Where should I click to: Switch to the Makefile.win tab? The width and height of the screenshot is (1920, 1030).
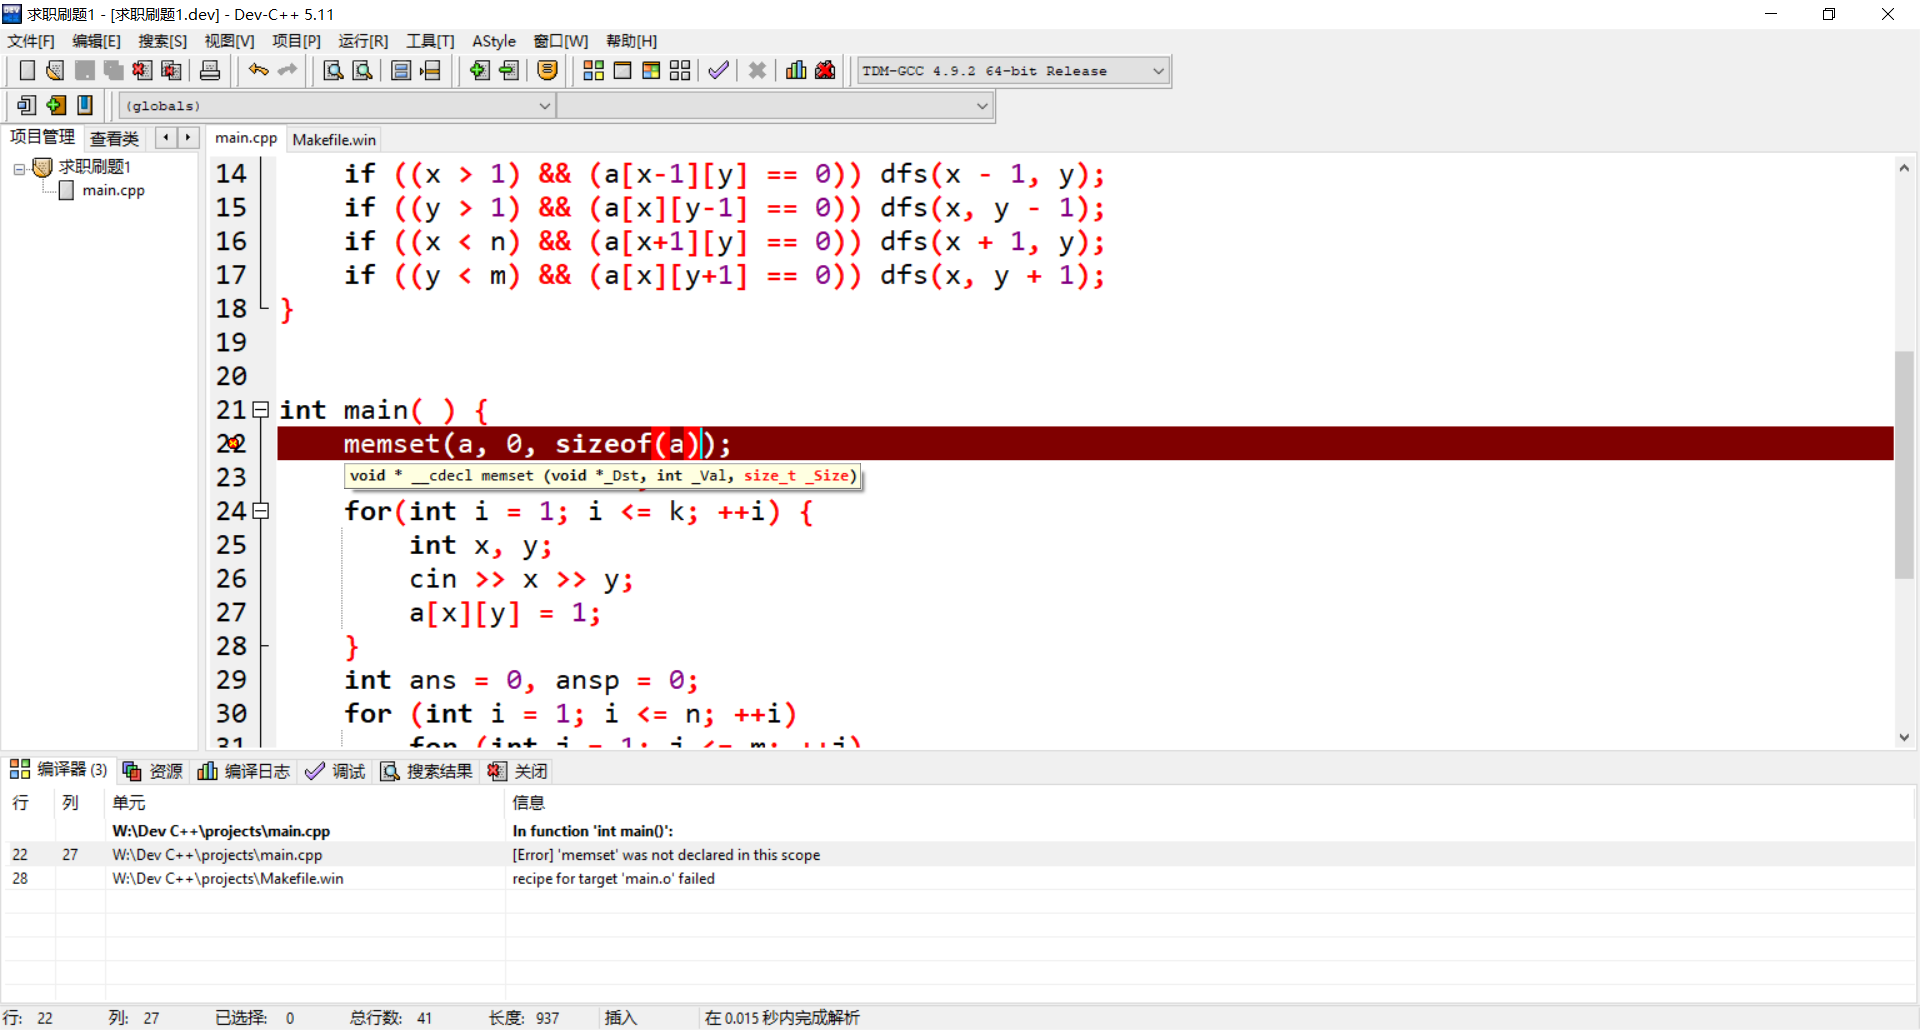click(x=334, y=139)
